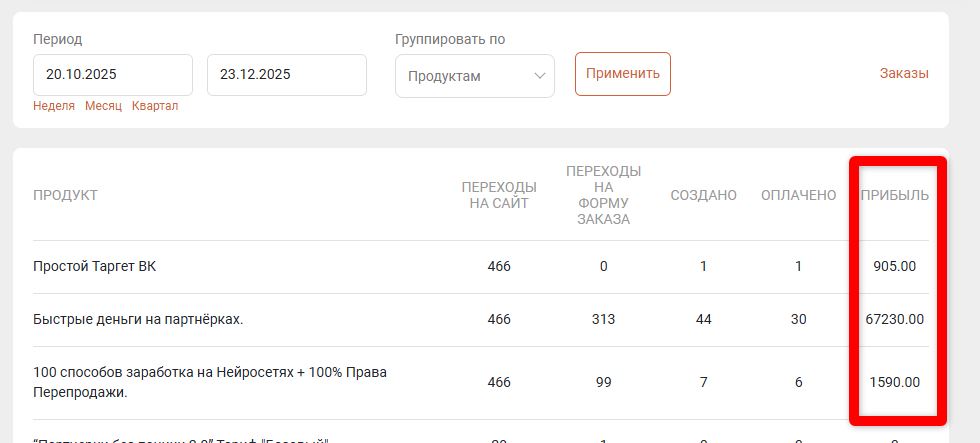Click the Оплачено column header
The width and height of the screenshot is (980, 443).
[x=798, y=195]
